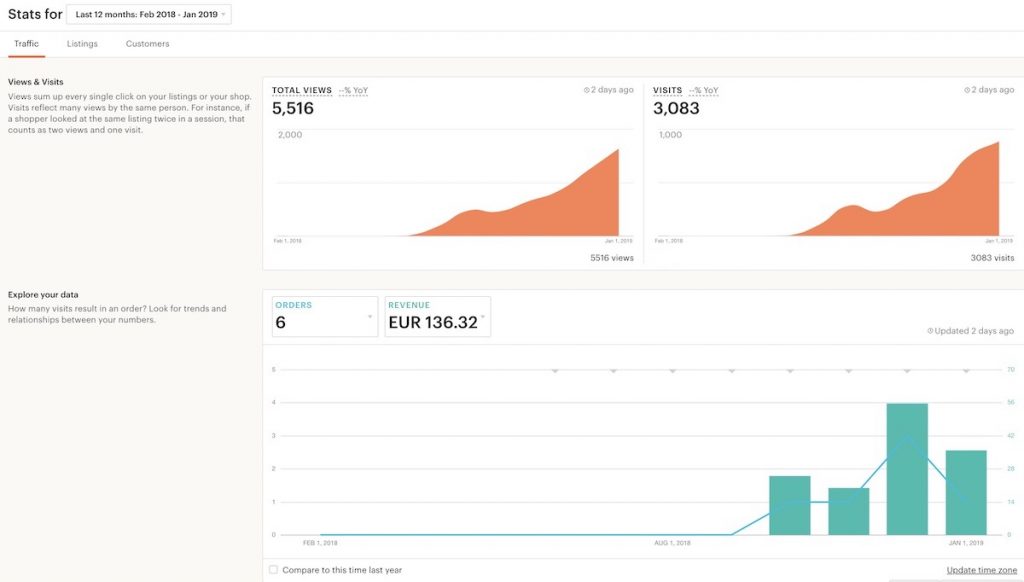Image resolution: width=1024 pixels, height=582 pixels.
Task: Select the shortest teal bar in the orders chart
Action: coord(848,511)
